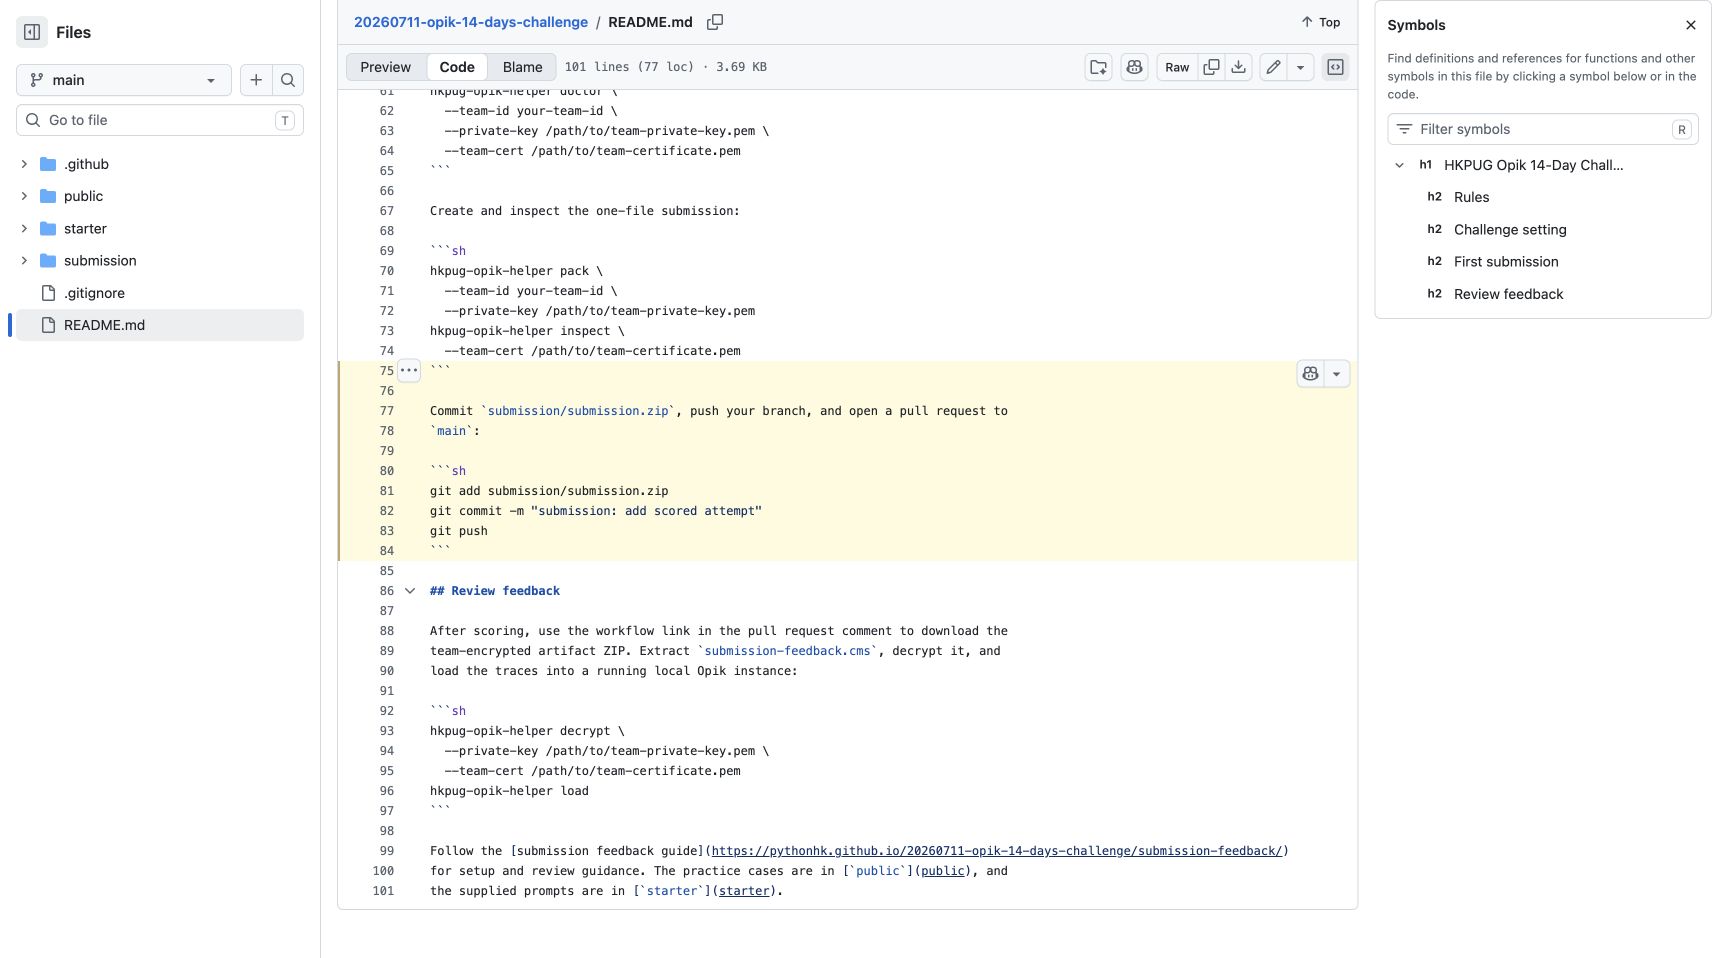1728x958 pixels.
Task: Select README.md in file tree
Action: point(160,325)
